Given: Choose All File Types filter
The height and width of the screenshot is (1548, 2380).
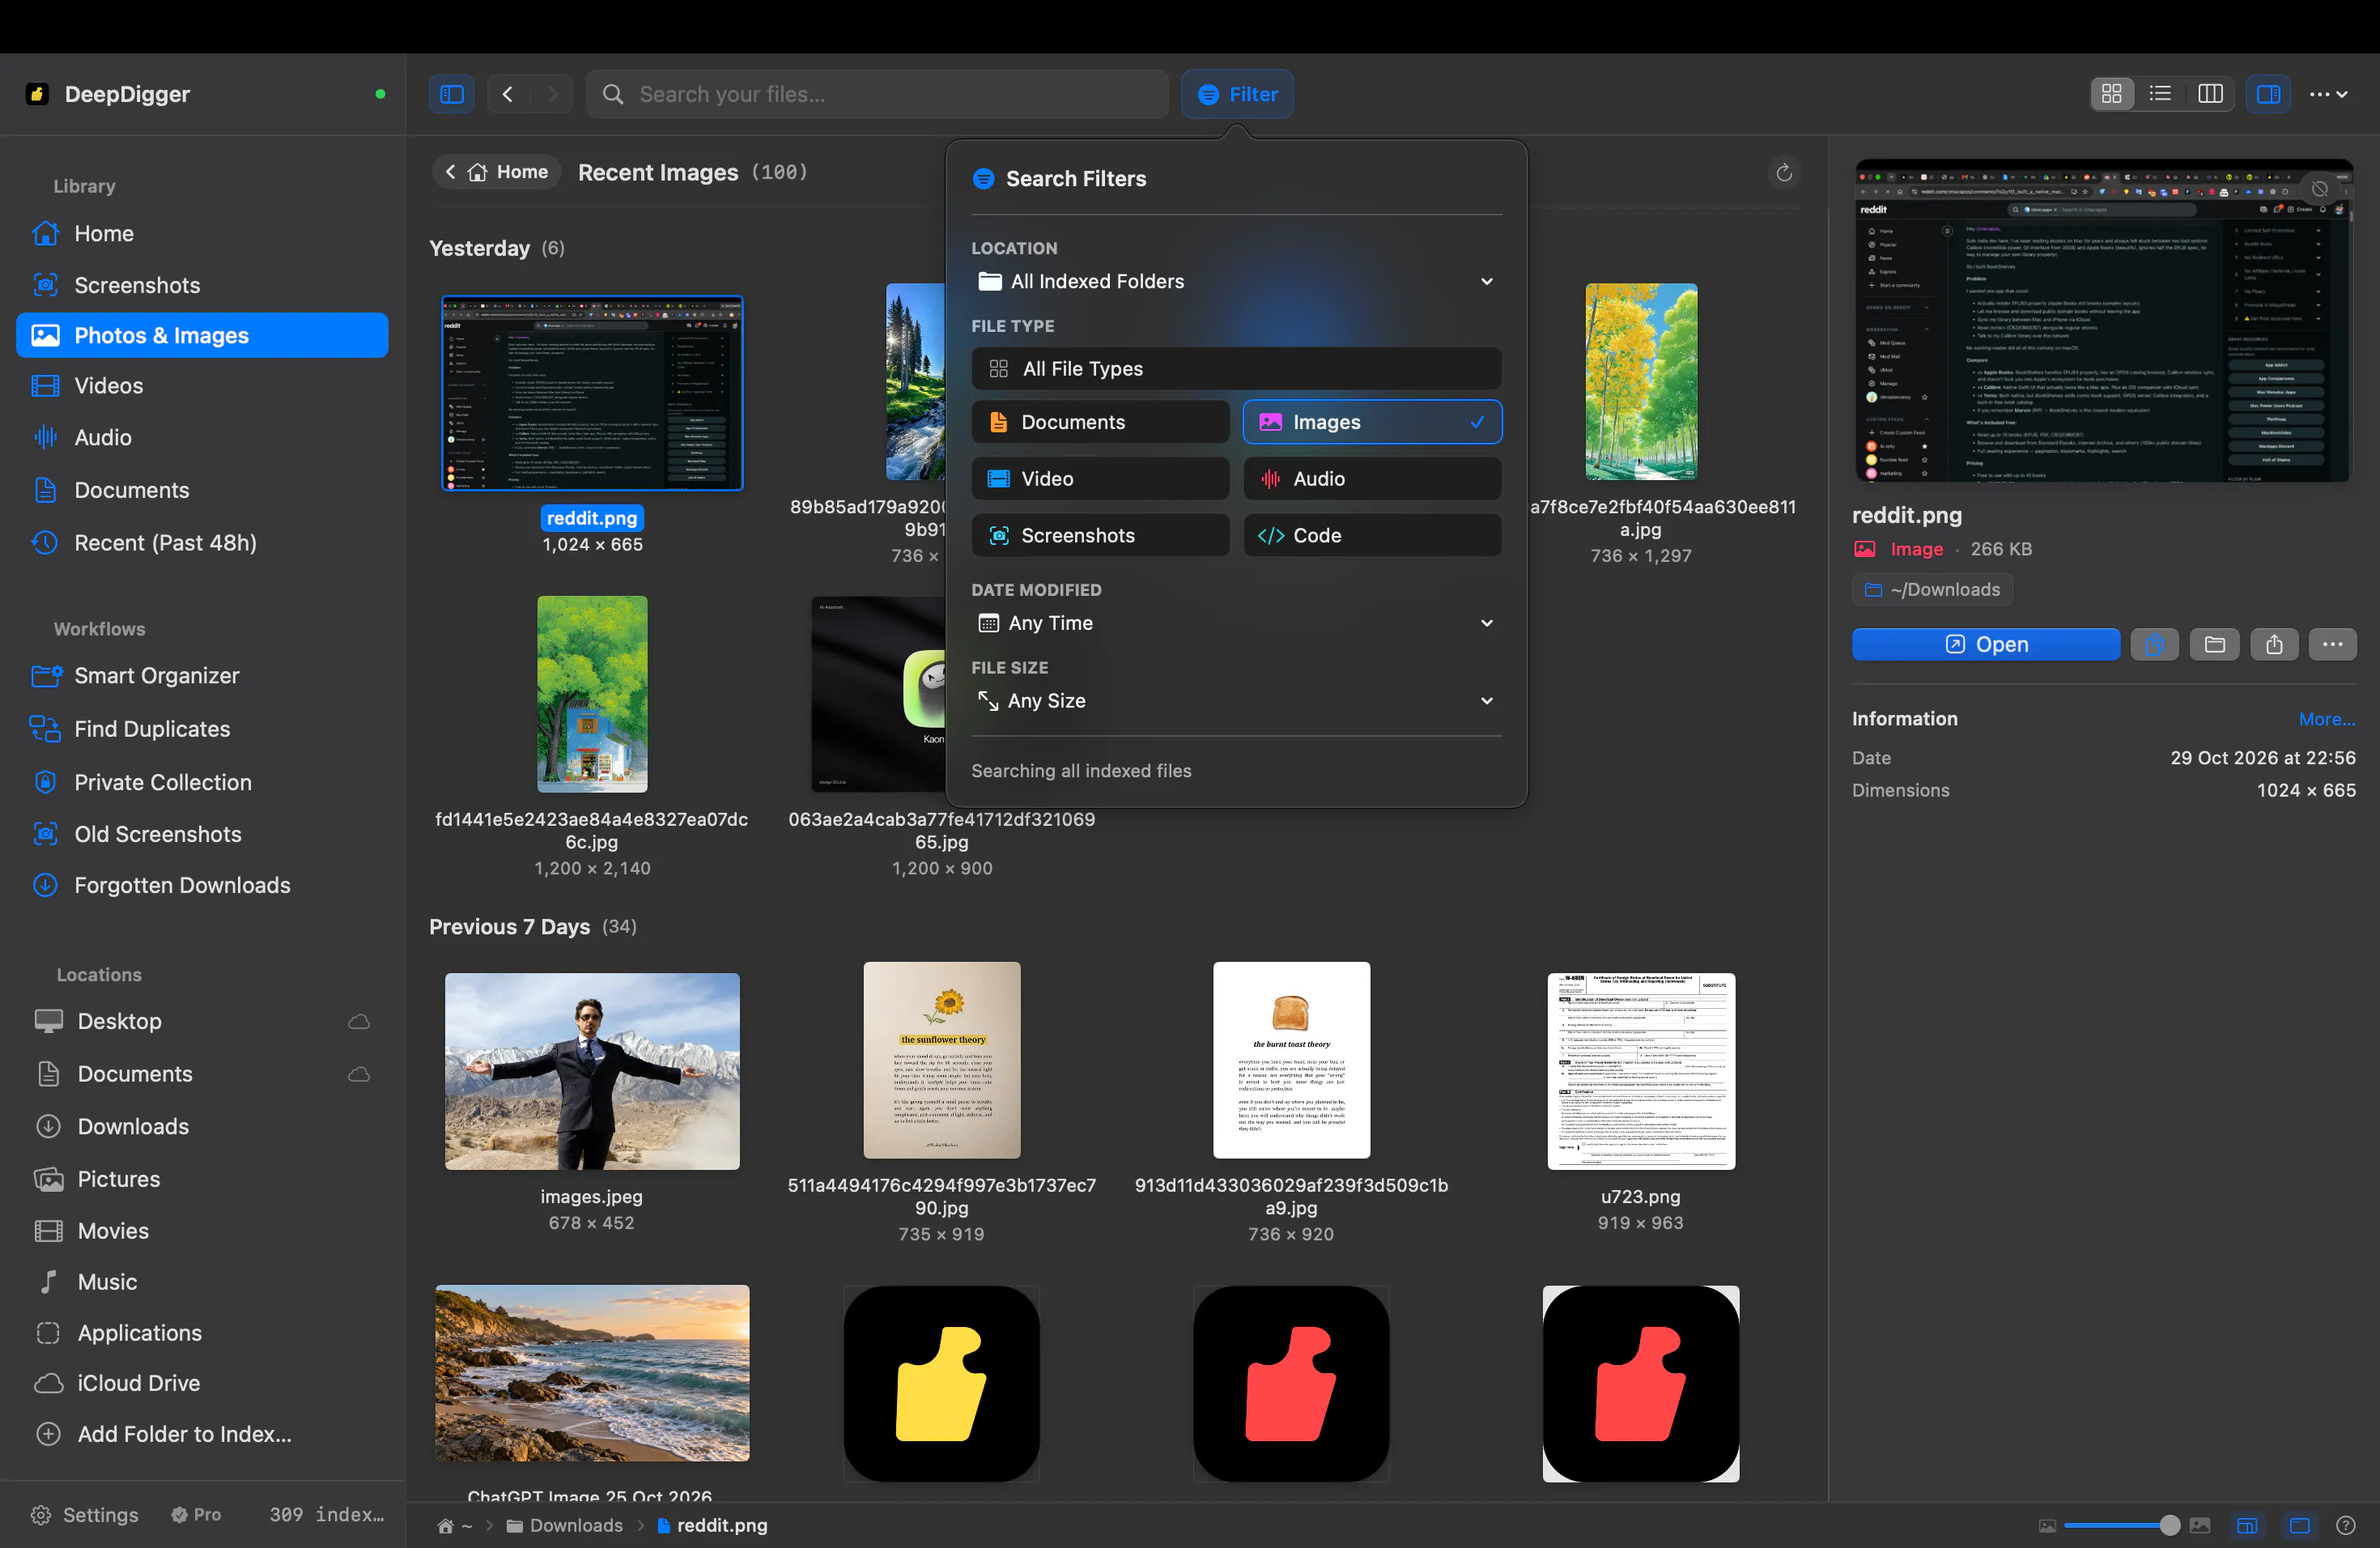Looking at the screenshot, I should pyautogui.click(x=1236, y=369).
